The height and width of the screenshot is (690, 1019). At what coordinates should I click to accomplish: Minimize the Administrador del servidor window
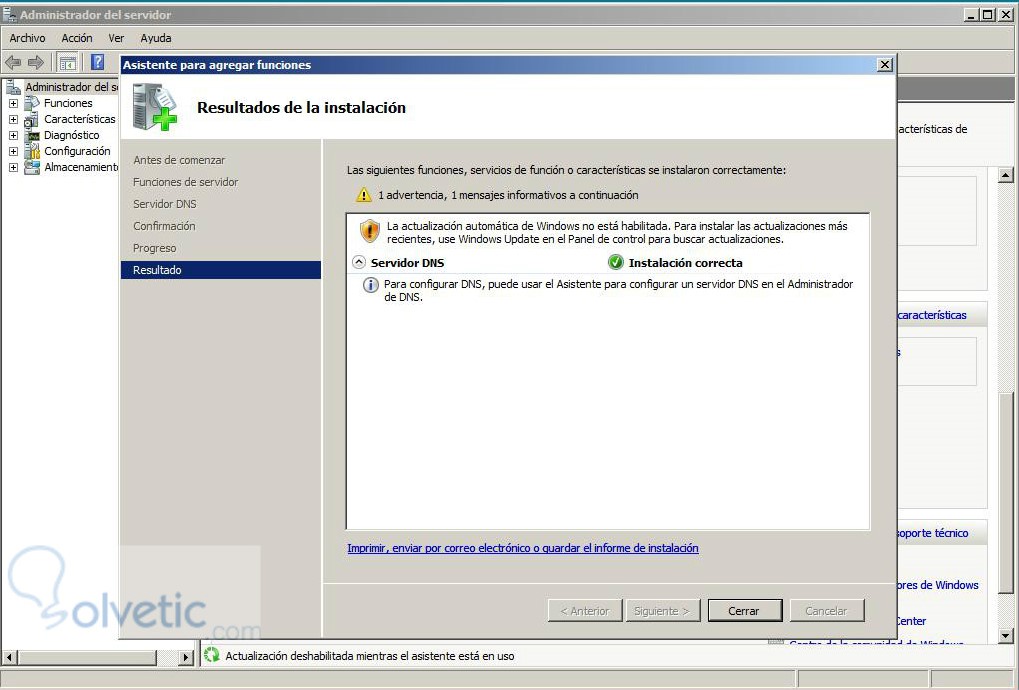972,14
